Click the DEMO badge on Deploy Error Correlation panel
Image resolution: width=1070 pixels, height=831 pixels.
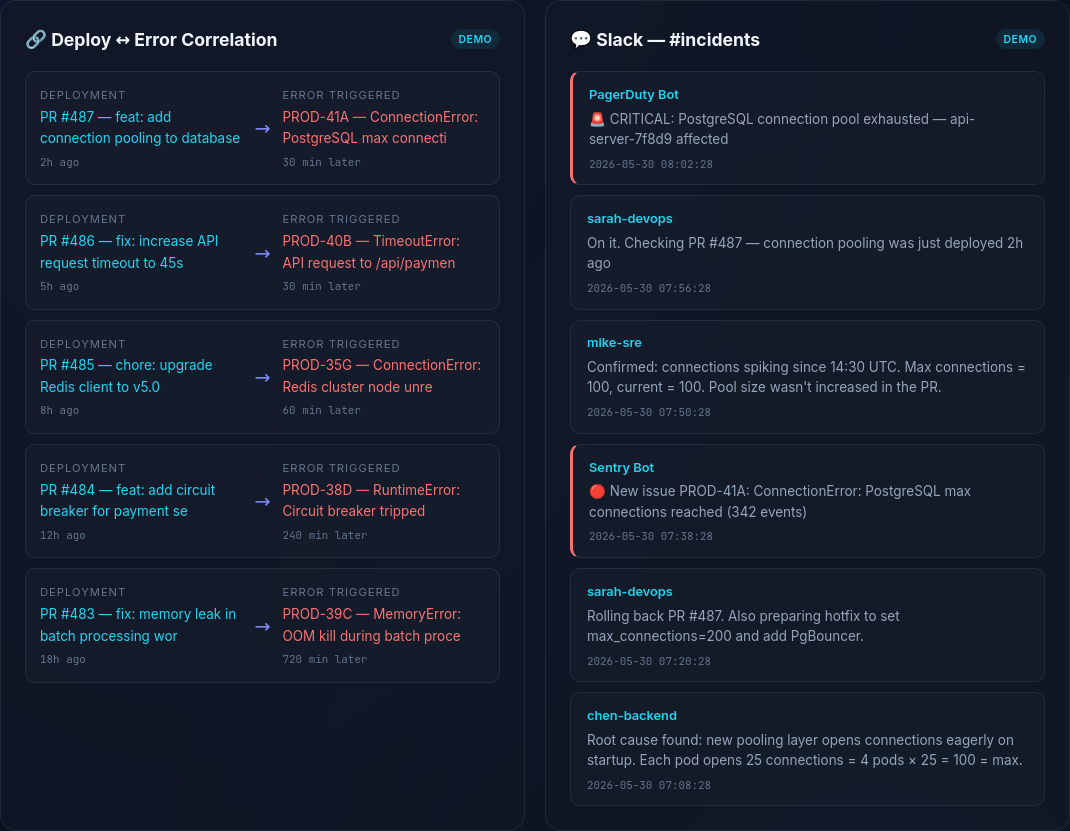[475, 40]
